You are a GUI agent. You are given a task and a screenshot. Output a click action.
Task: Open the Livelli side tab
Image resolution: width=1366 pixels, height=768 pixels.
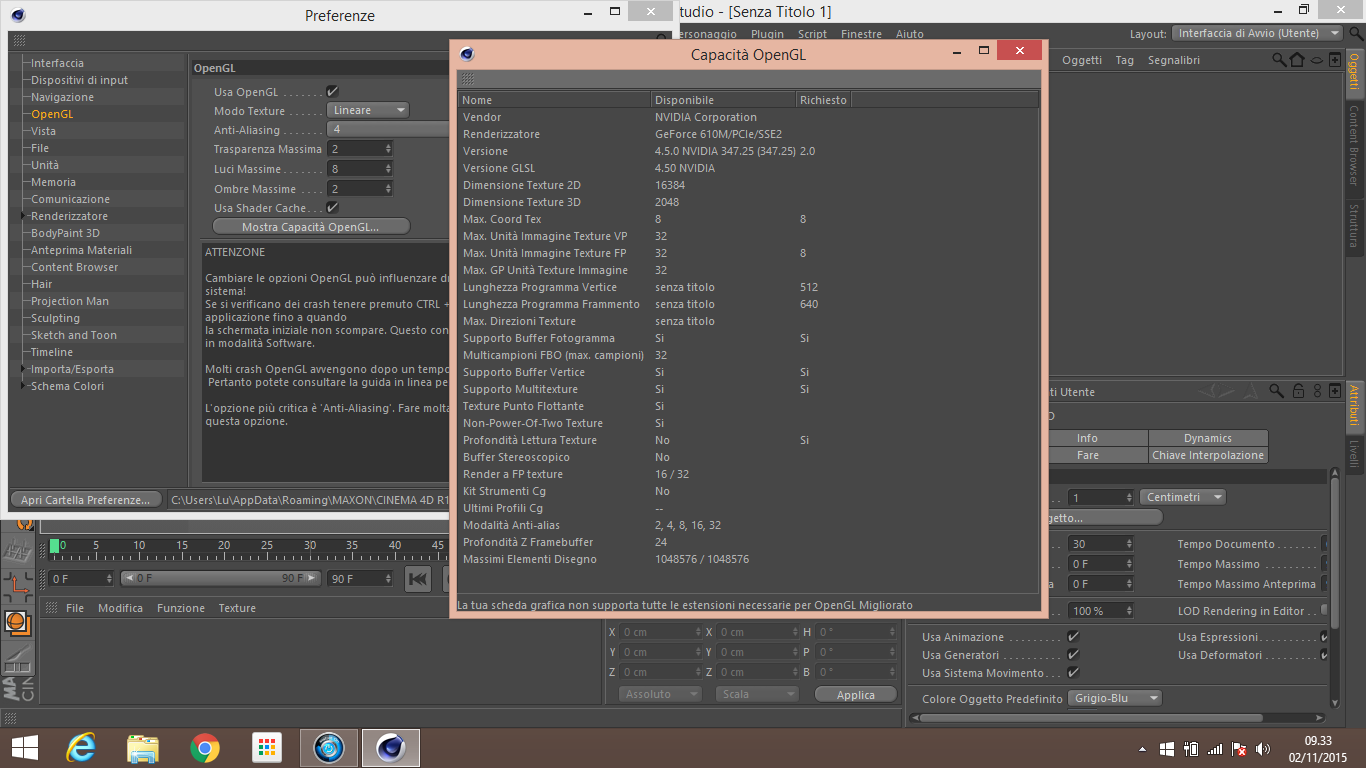(1354, 453)
